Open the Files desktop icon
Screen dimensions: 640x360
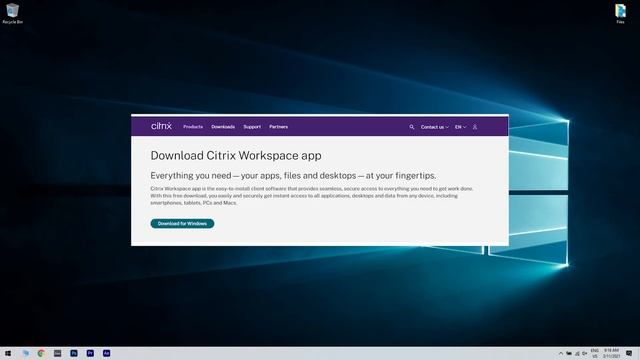click(x=620, y=13)
